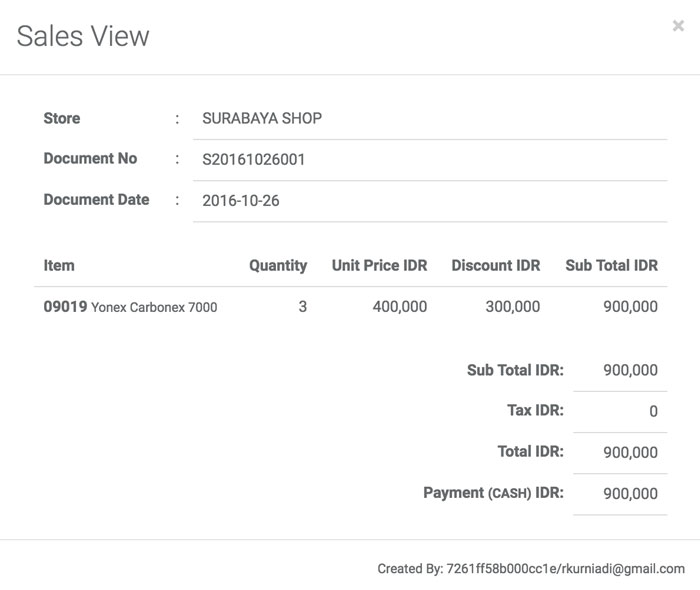This screenshot has width=700, height=590.
Task: Click quantity value 3 in item row
Action: click(303, 307)
